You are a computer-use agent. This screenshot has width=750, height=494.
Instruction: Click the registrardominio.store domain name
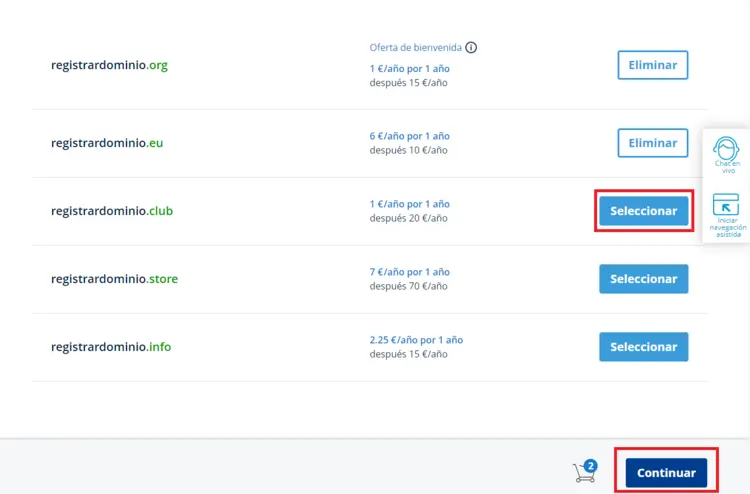[x=114, y=279]
